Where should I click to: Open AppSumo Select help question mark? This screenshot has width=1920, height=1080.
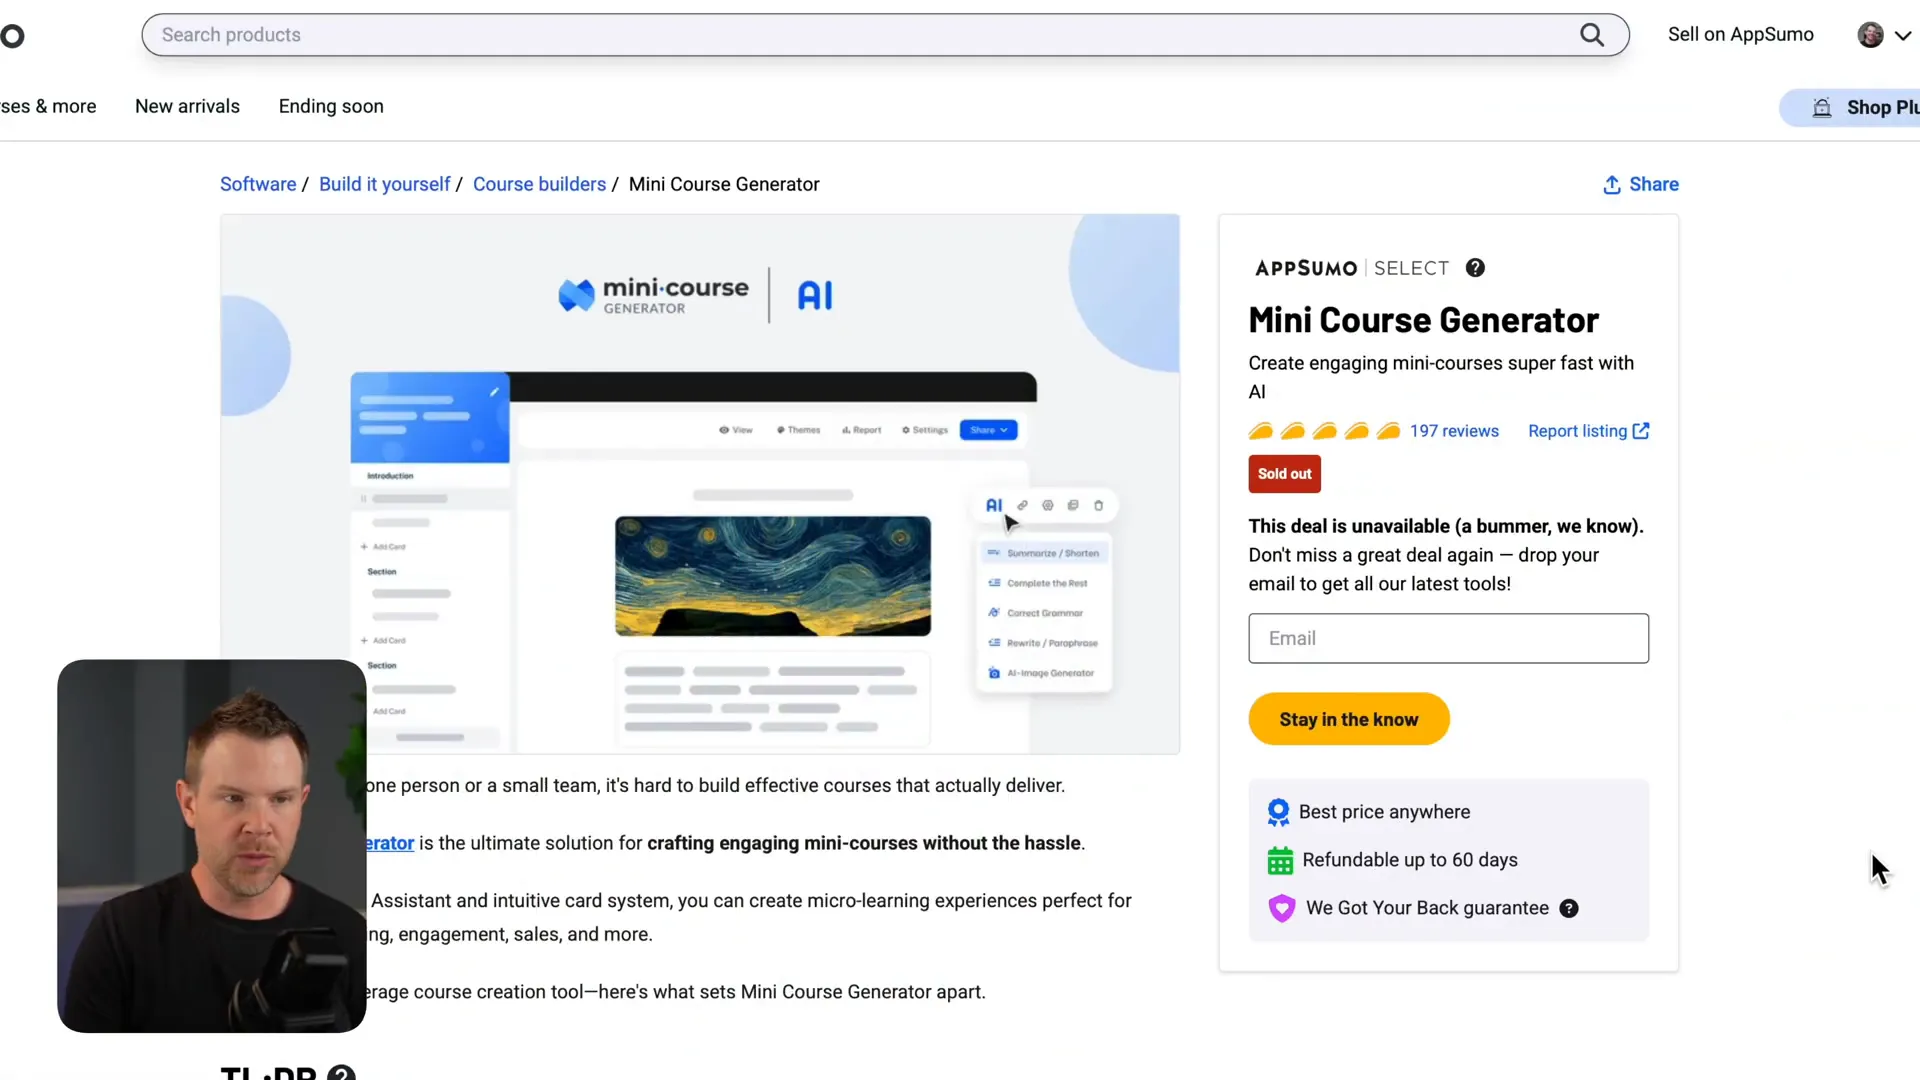pyautogui.click(x=1475, y=268)
